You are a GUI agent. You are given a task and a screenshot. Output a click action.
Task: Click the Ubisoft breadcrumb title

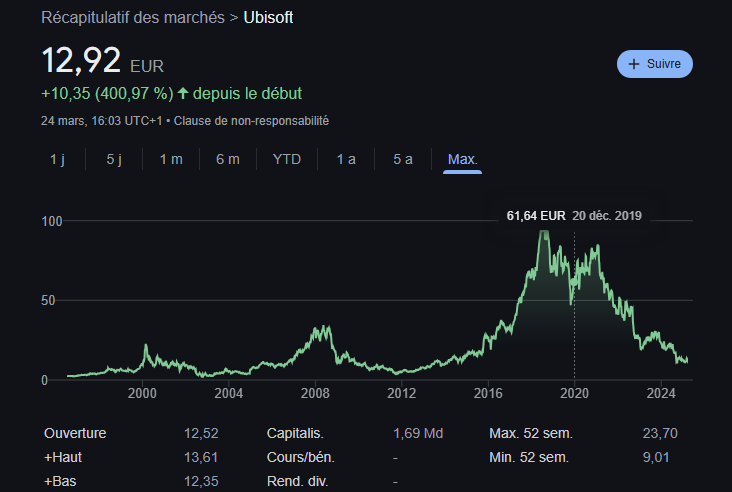pos(268,18)
